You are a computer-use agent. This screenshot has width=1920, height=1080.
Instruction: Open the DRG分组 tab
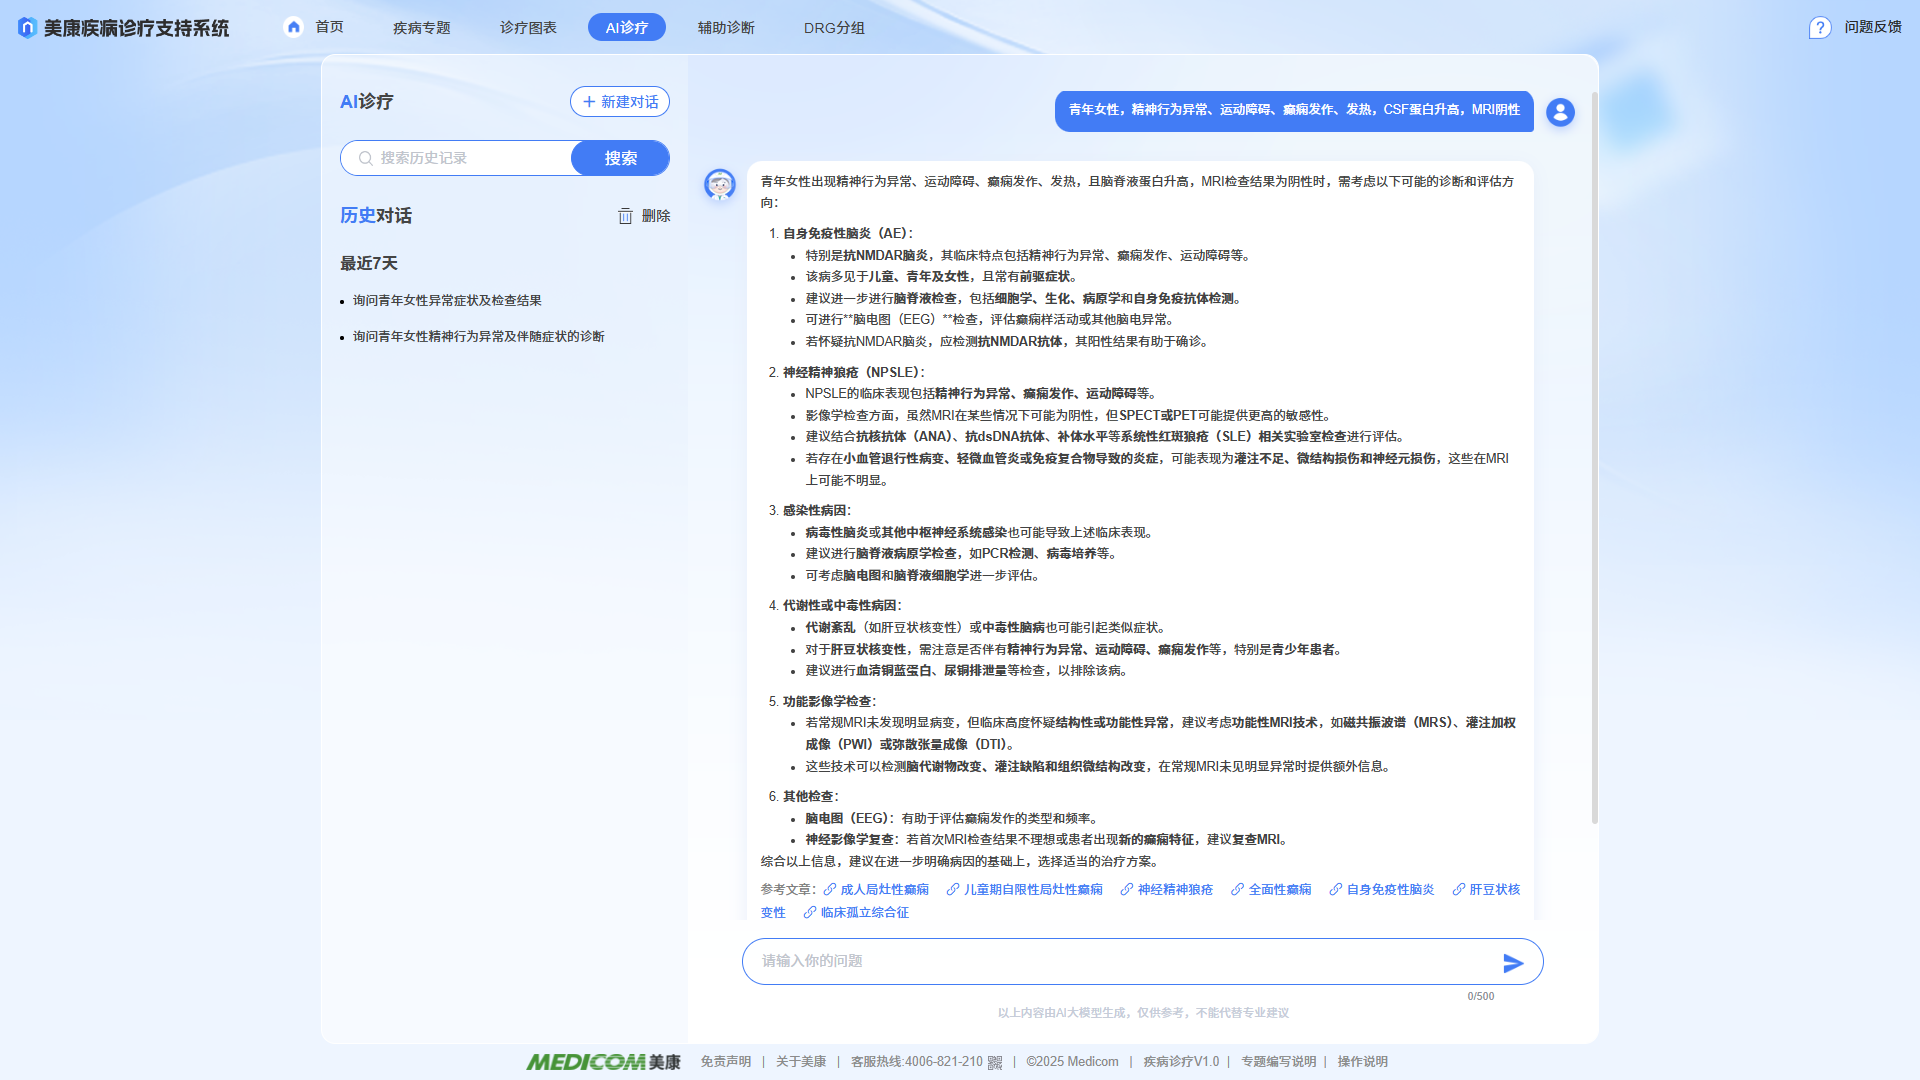[x=834, y=28]
